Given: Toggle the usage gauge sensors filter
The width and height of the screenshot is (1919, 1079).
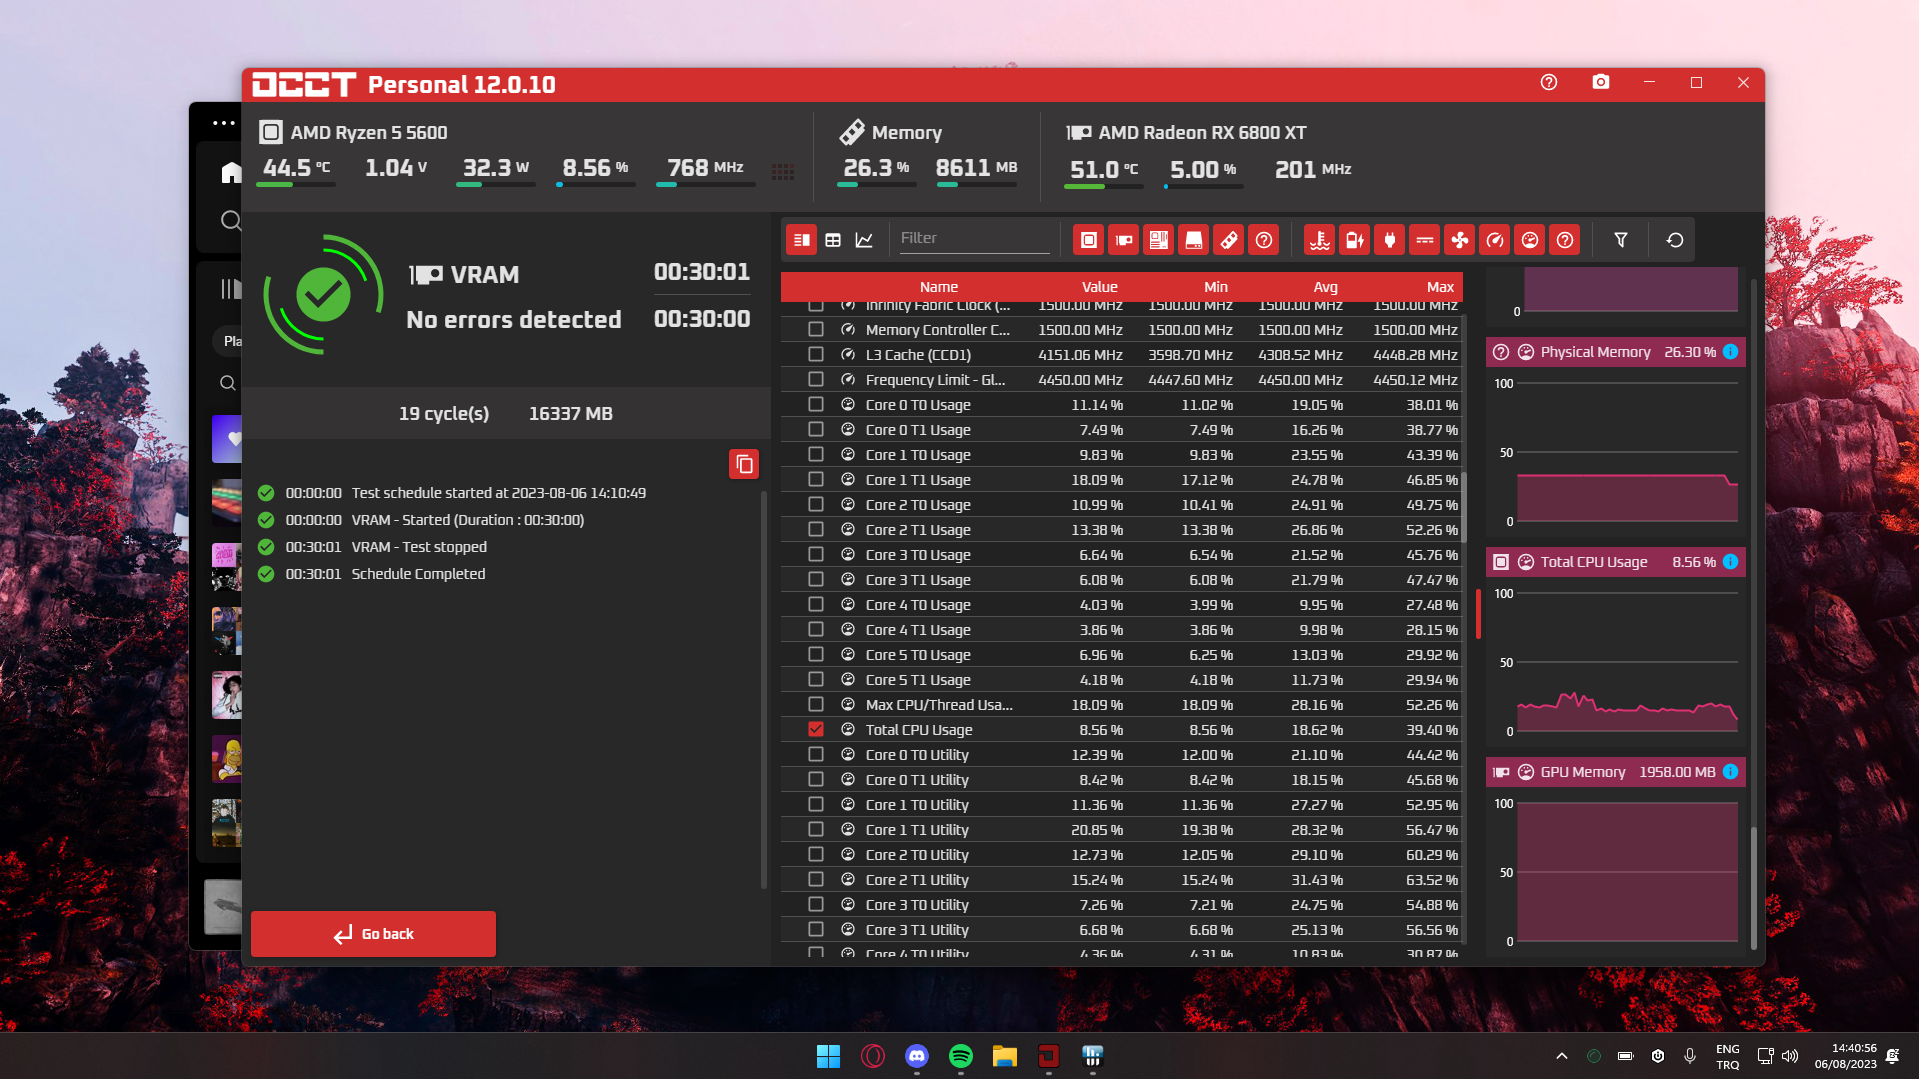Looking at the screenshot, I should click(1529, 240).
